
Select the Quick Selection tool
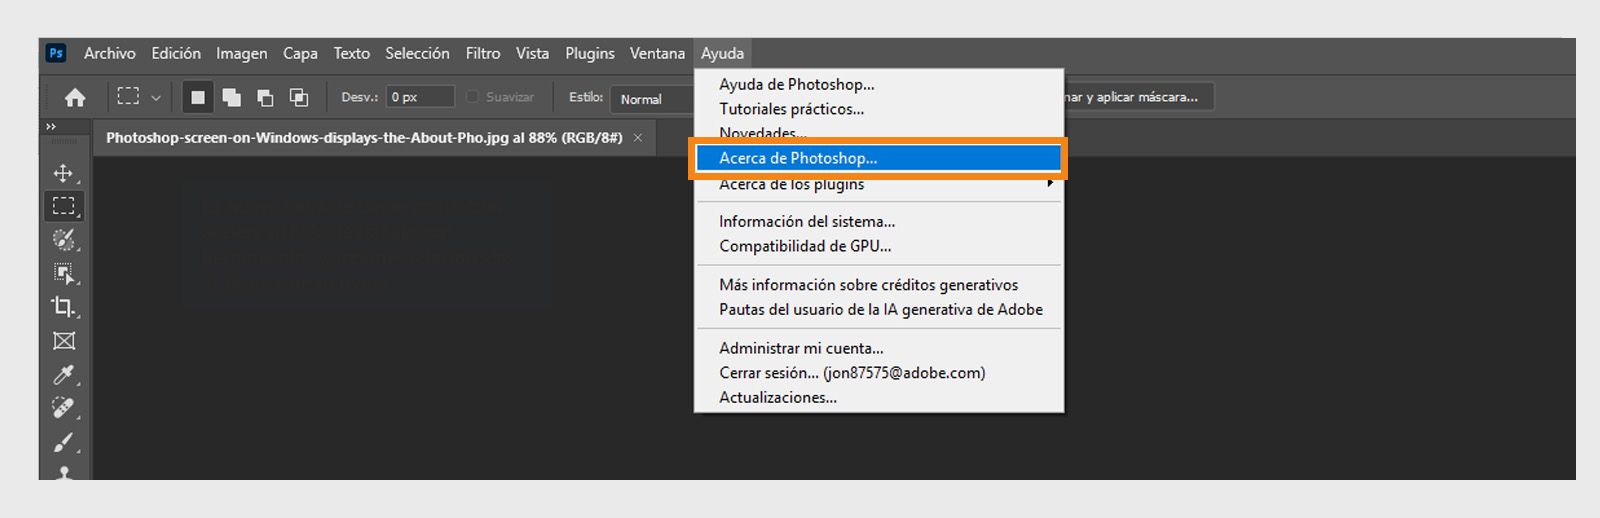point(64,240)
